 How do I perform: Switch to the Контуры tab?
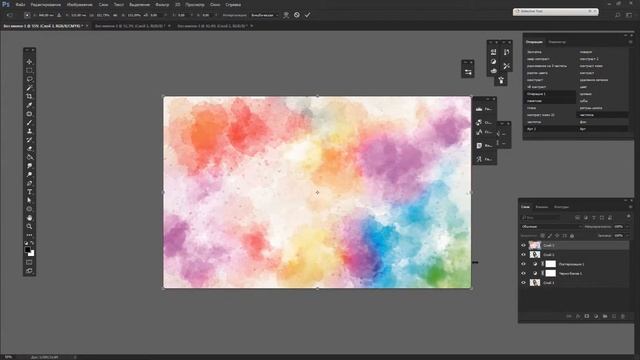point(561,207)
